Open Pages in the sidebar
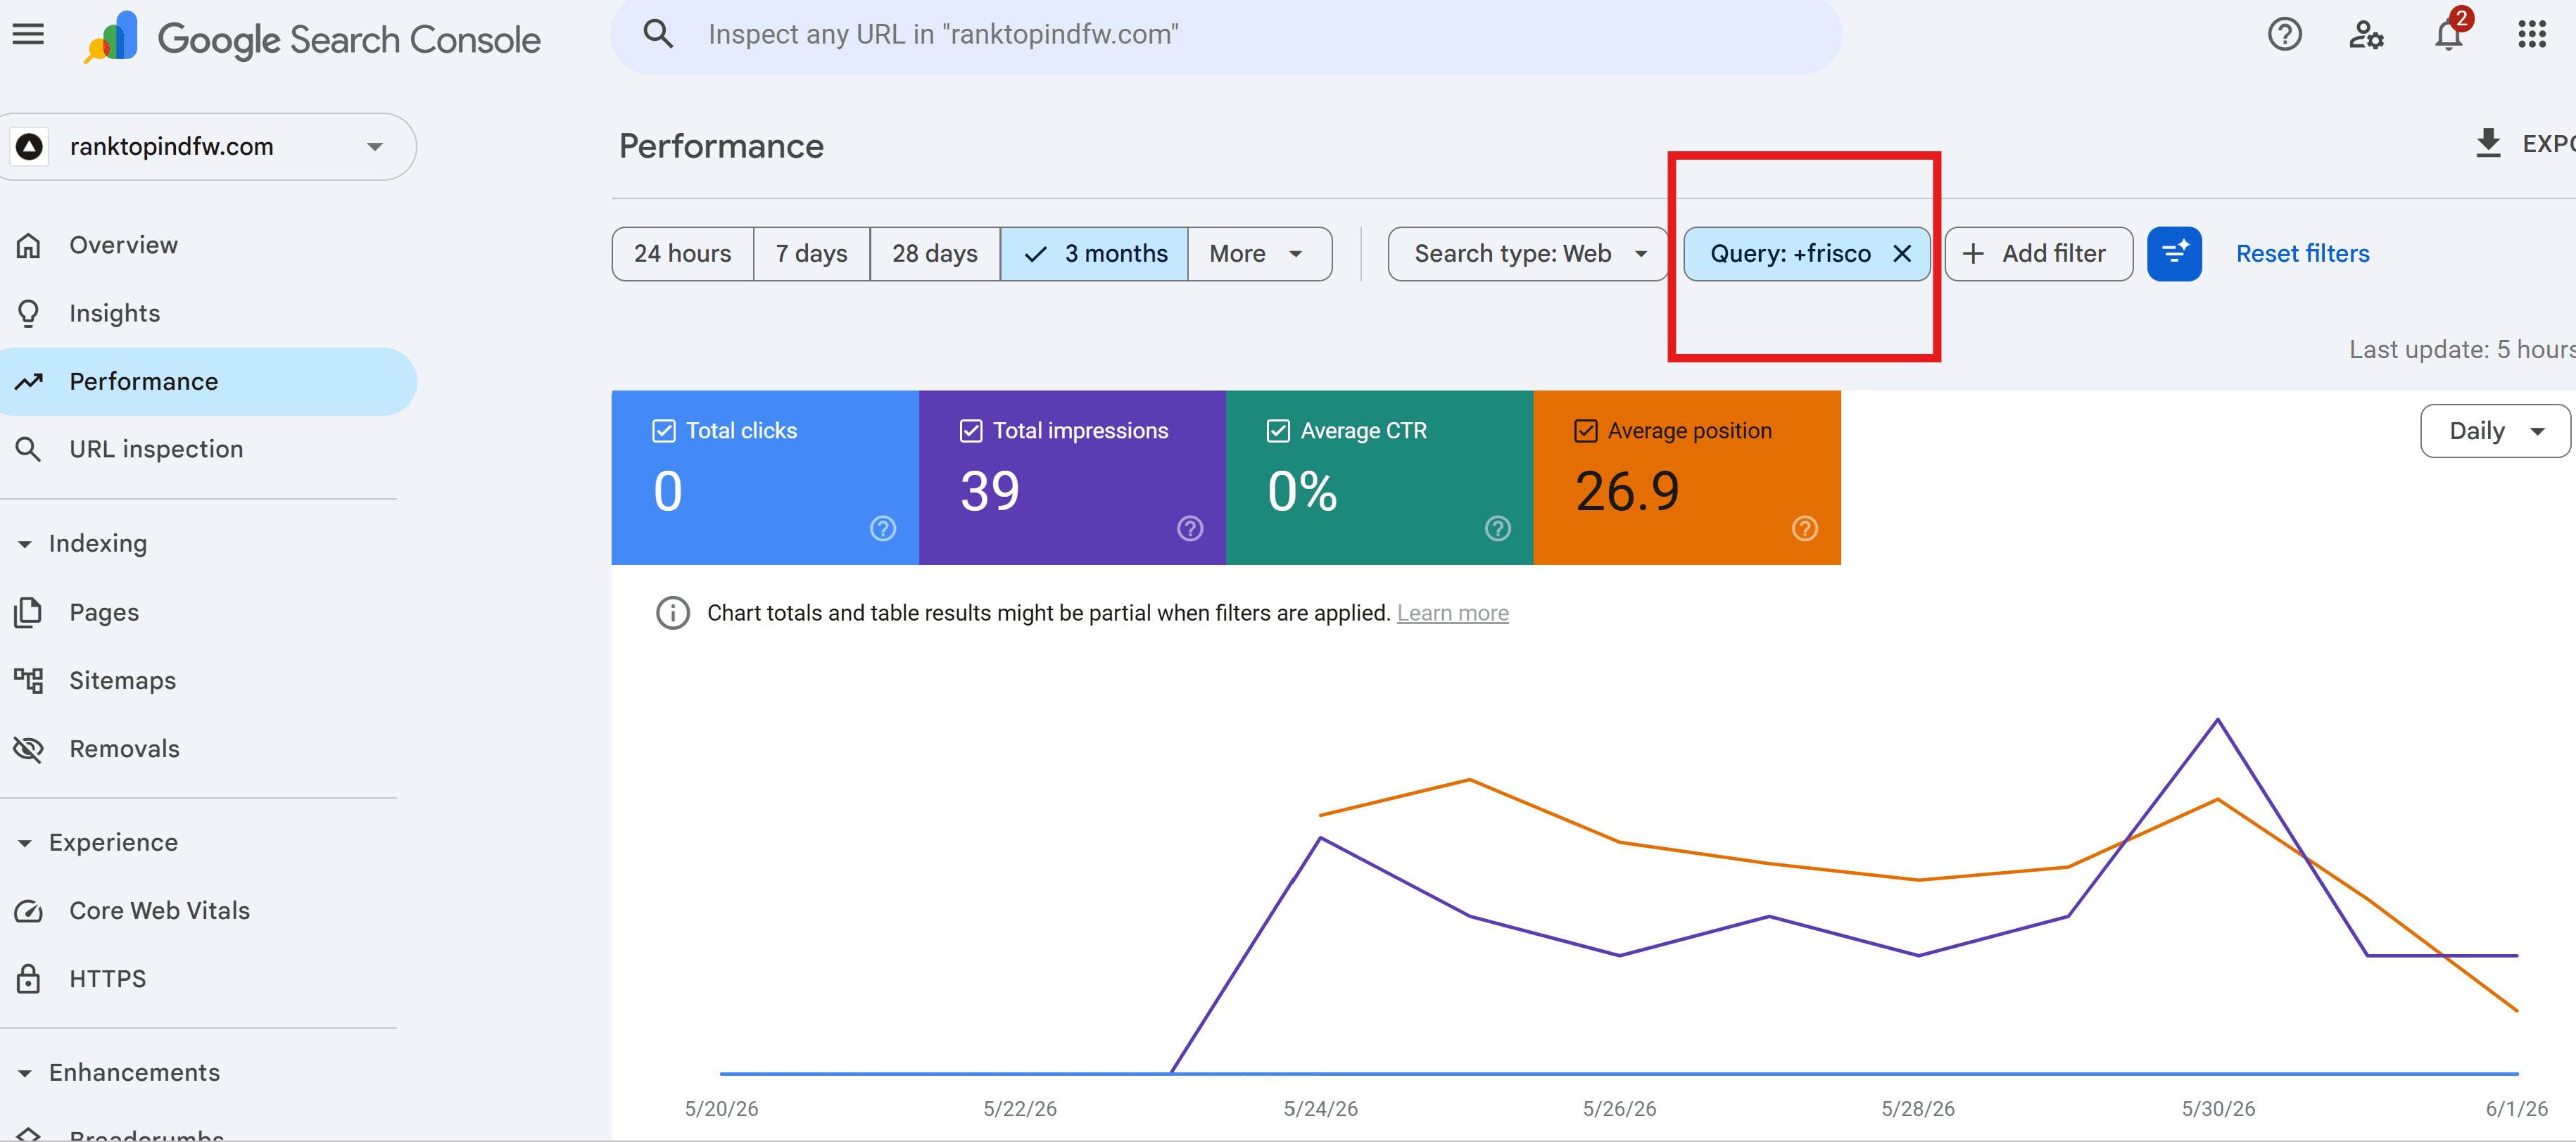This screenshot has height=1142, width=2576. [208, 612]
